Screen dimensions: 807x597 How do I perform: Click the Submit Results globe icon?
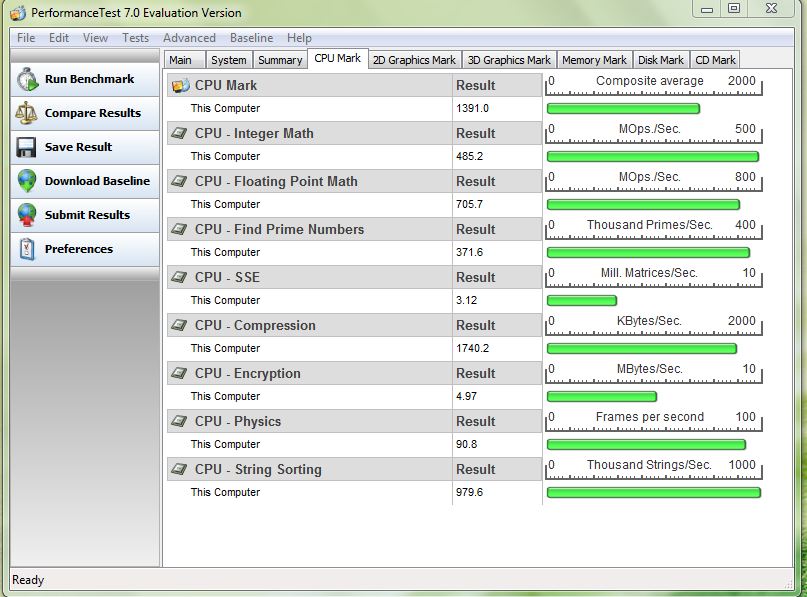point(27,215)
